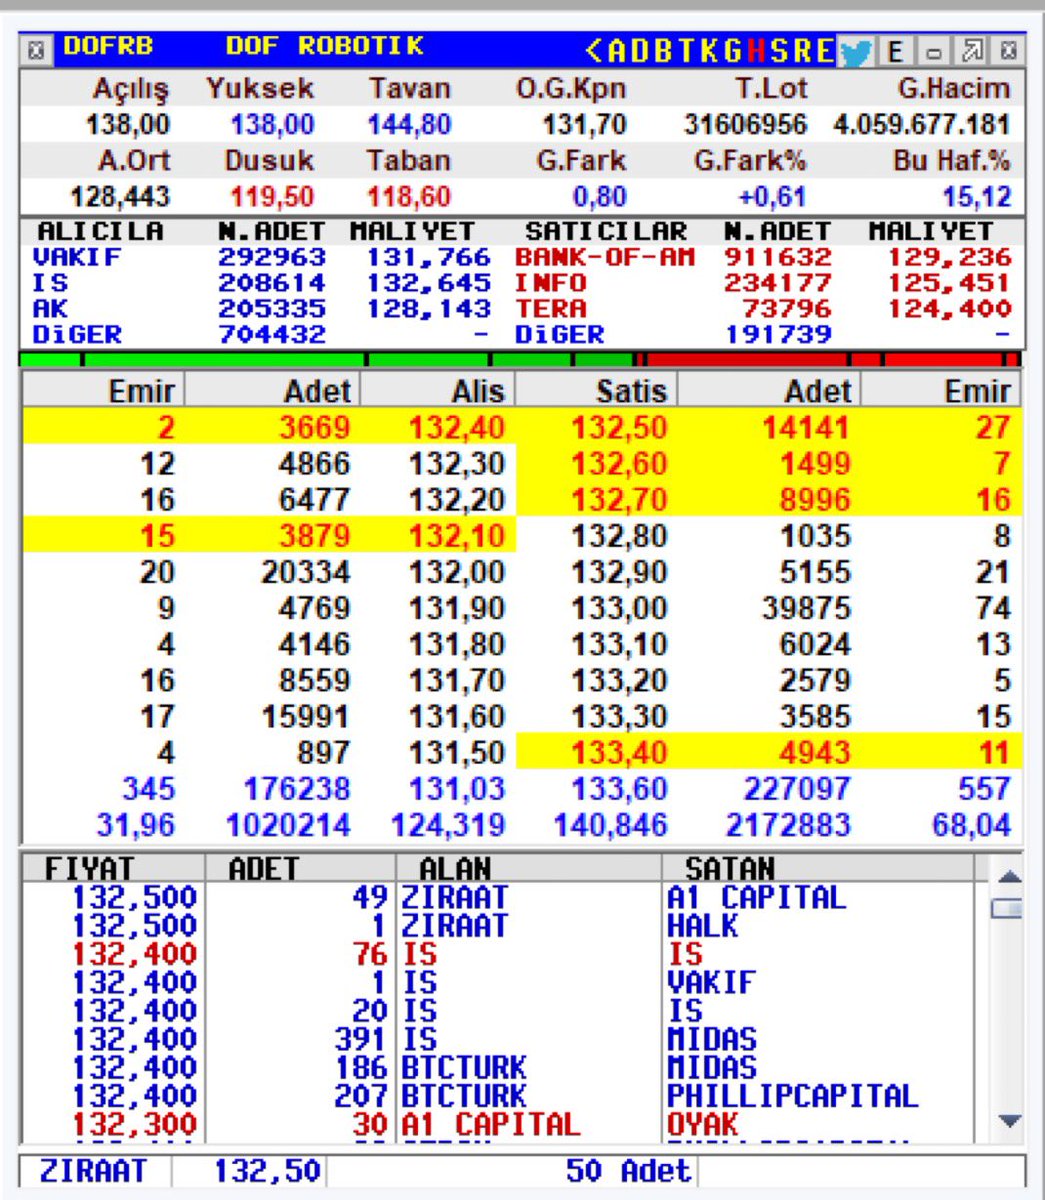Click the status bar 132,50 price
The image size is (1045, 1200).
(x=267, y=1171)
